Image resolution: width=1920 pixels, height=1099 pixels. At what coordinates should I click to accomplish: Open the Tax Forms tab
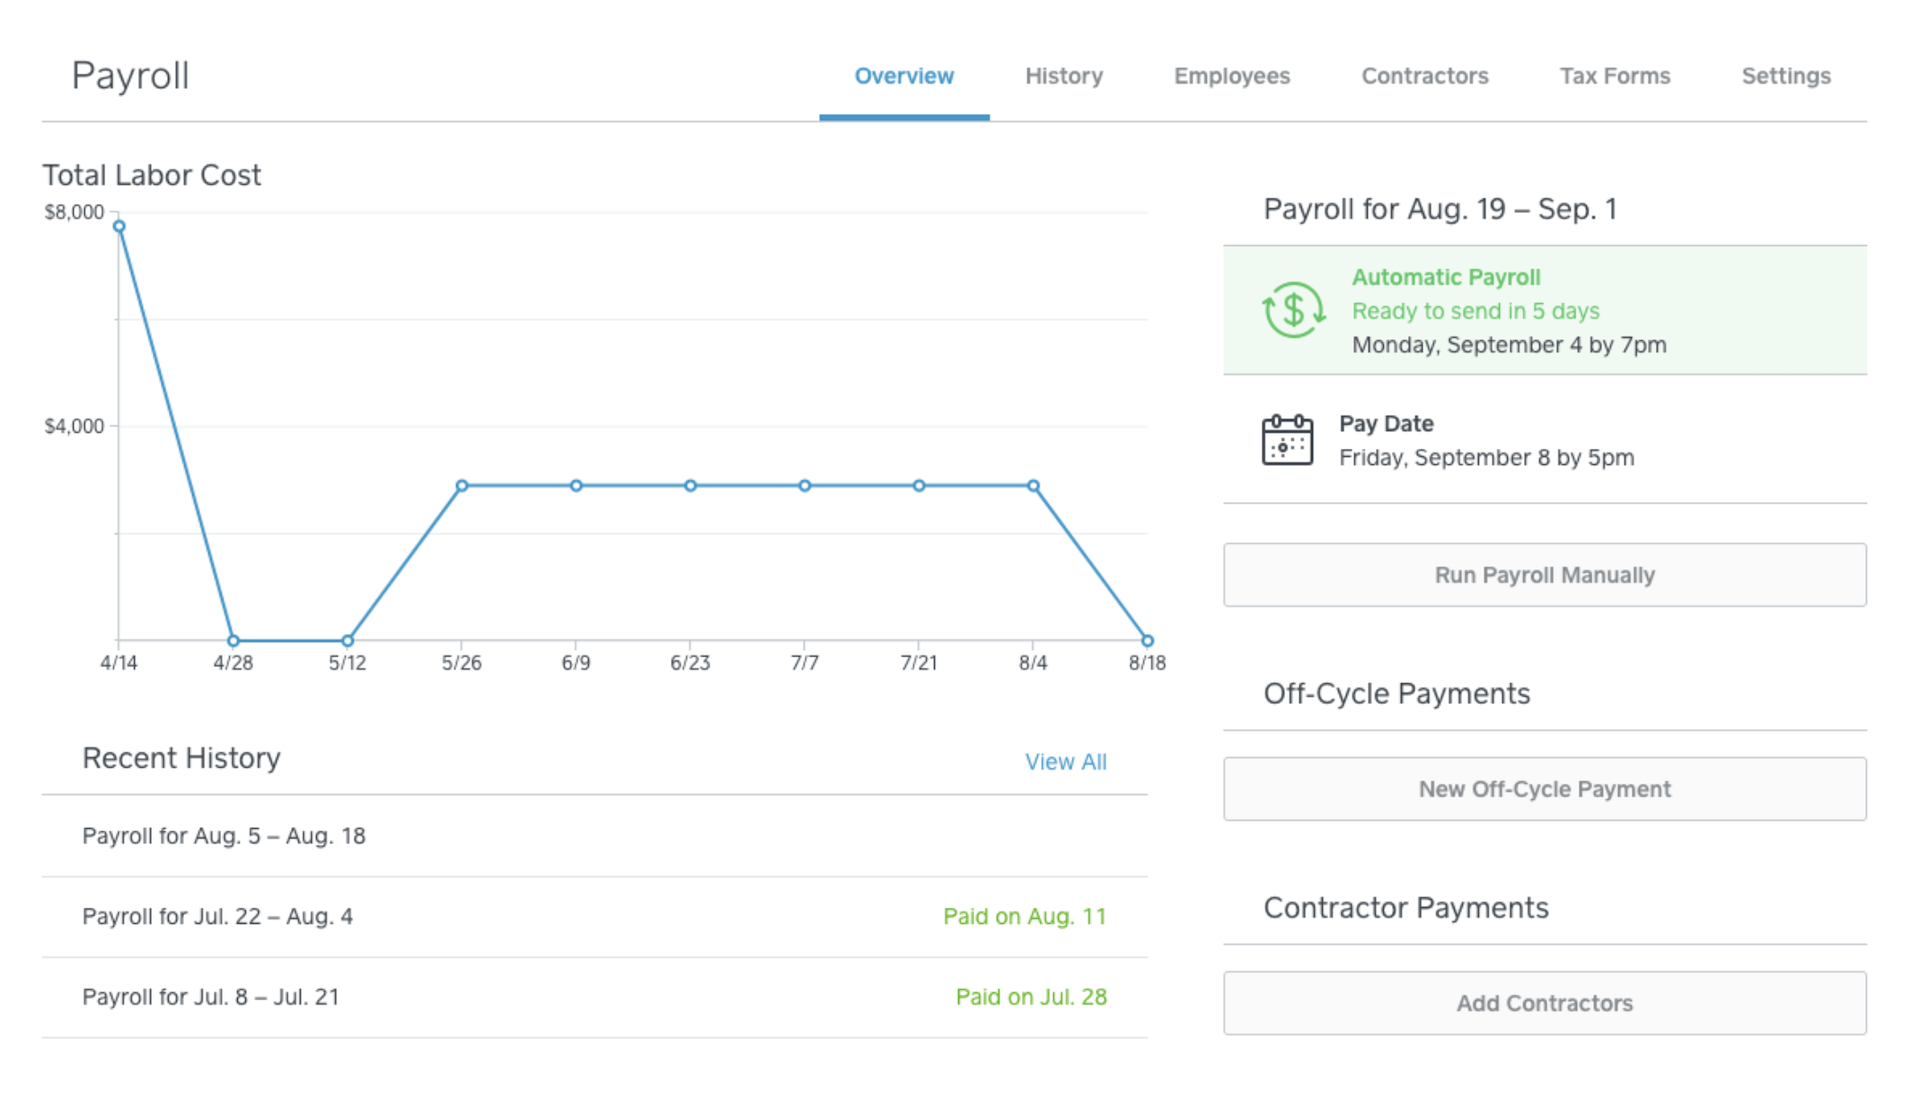coord(1614,76)
